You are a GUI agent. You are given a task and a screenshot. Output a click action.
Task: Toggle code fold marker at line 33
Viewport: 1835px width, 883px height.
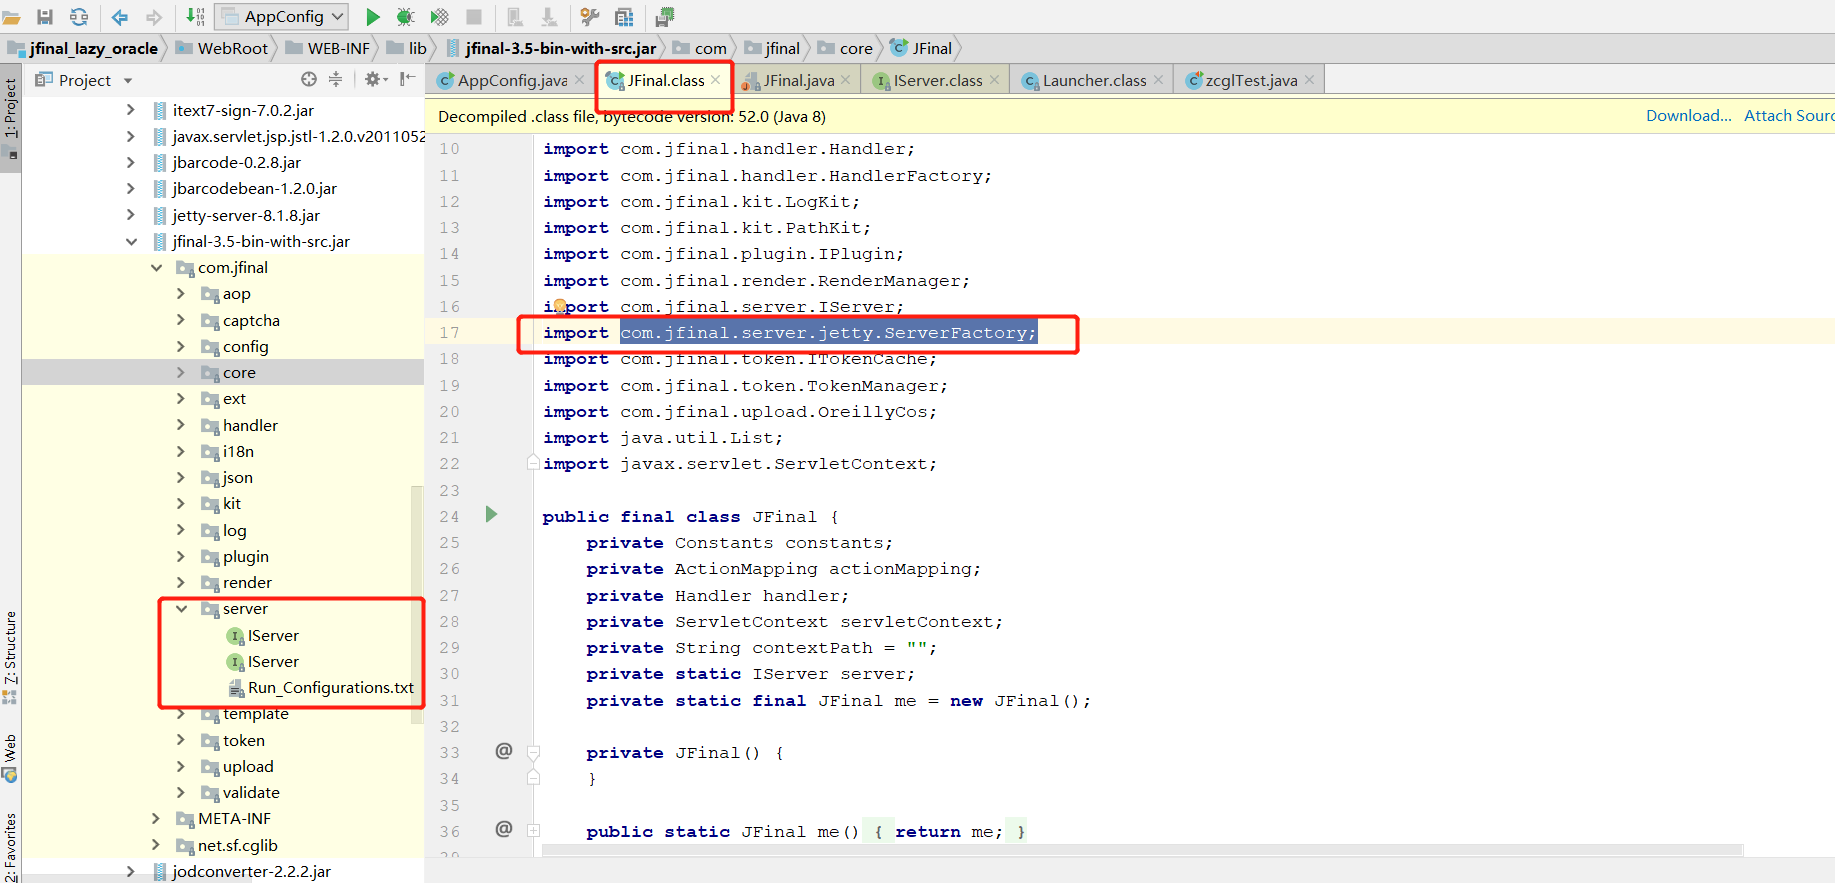(534, 752)
